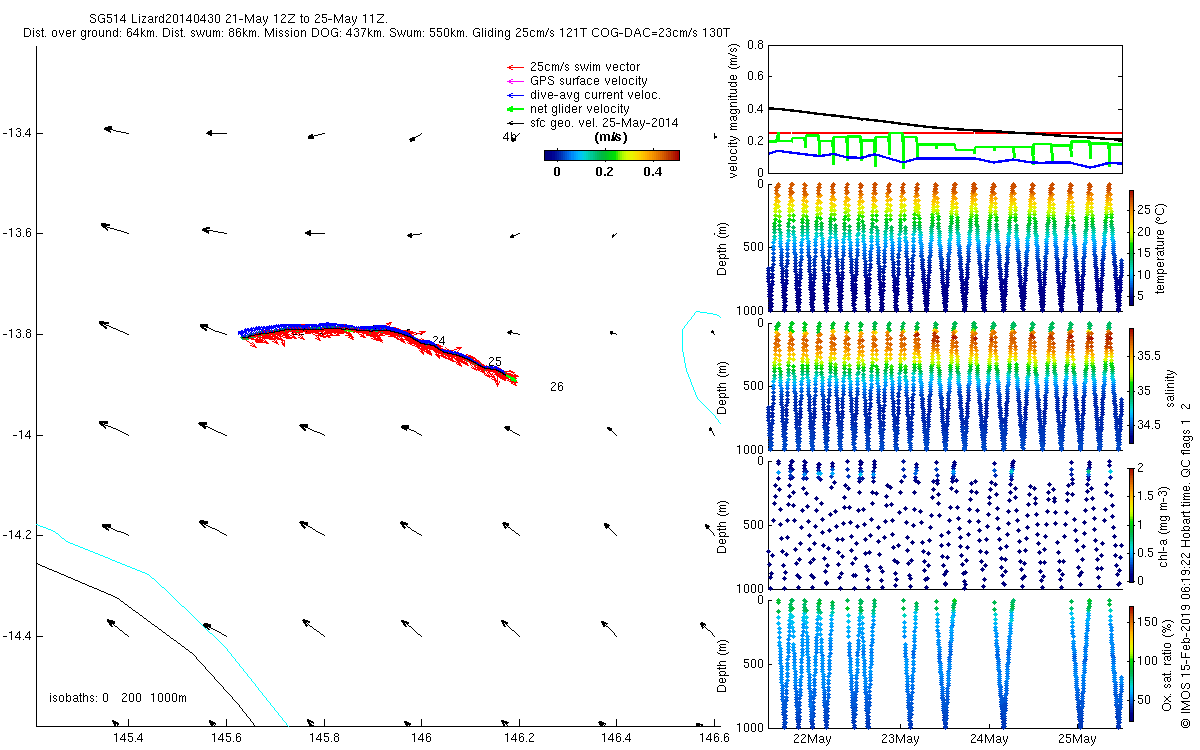Viewport: 1200px width, 750px height.
Task: Click the green net glider velocity legend arrow
Action: (515, 109)
